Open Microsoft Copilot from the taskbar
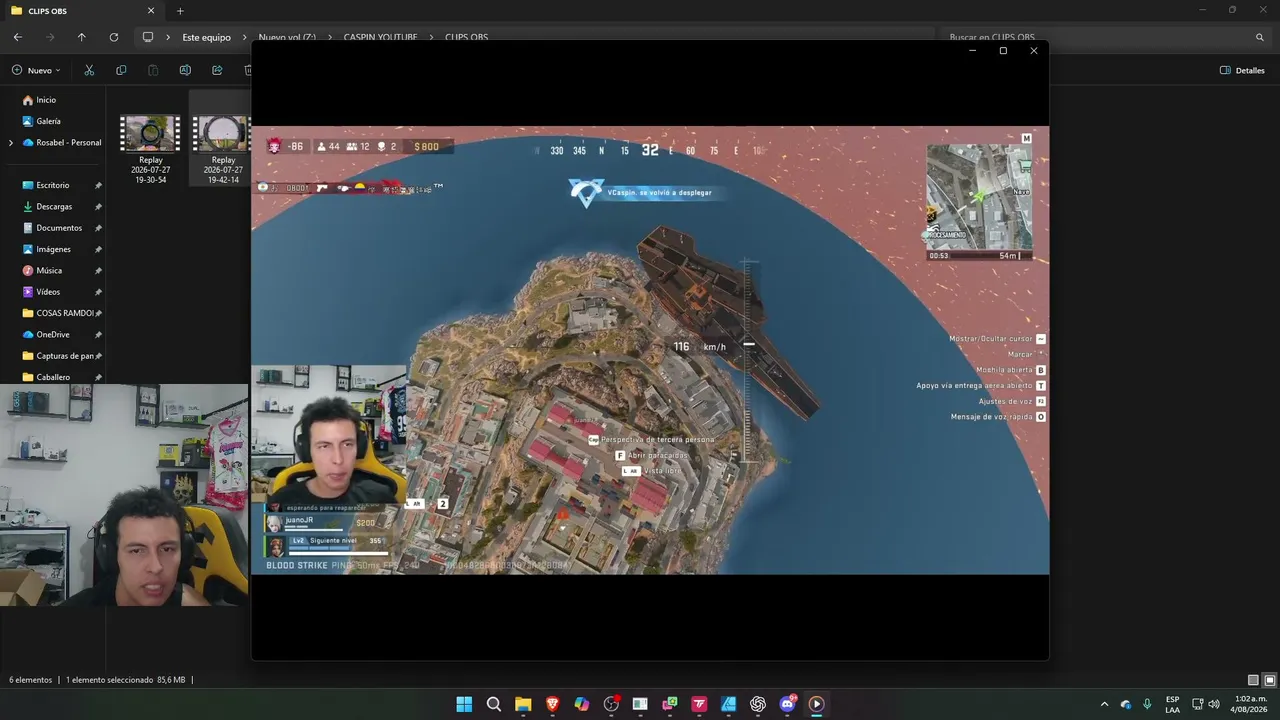This screenshot has width=1280, height=720. pyautogui.click(x=582, y=704)
